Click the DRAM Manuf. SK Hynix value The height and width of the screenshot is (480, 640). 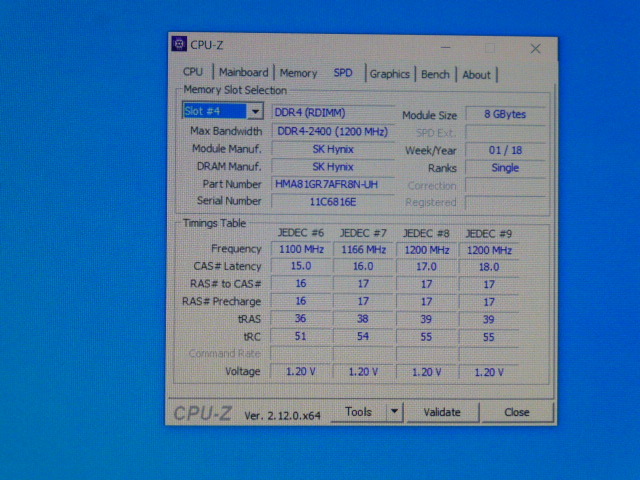pyautogui.click(x=332, y=167)
